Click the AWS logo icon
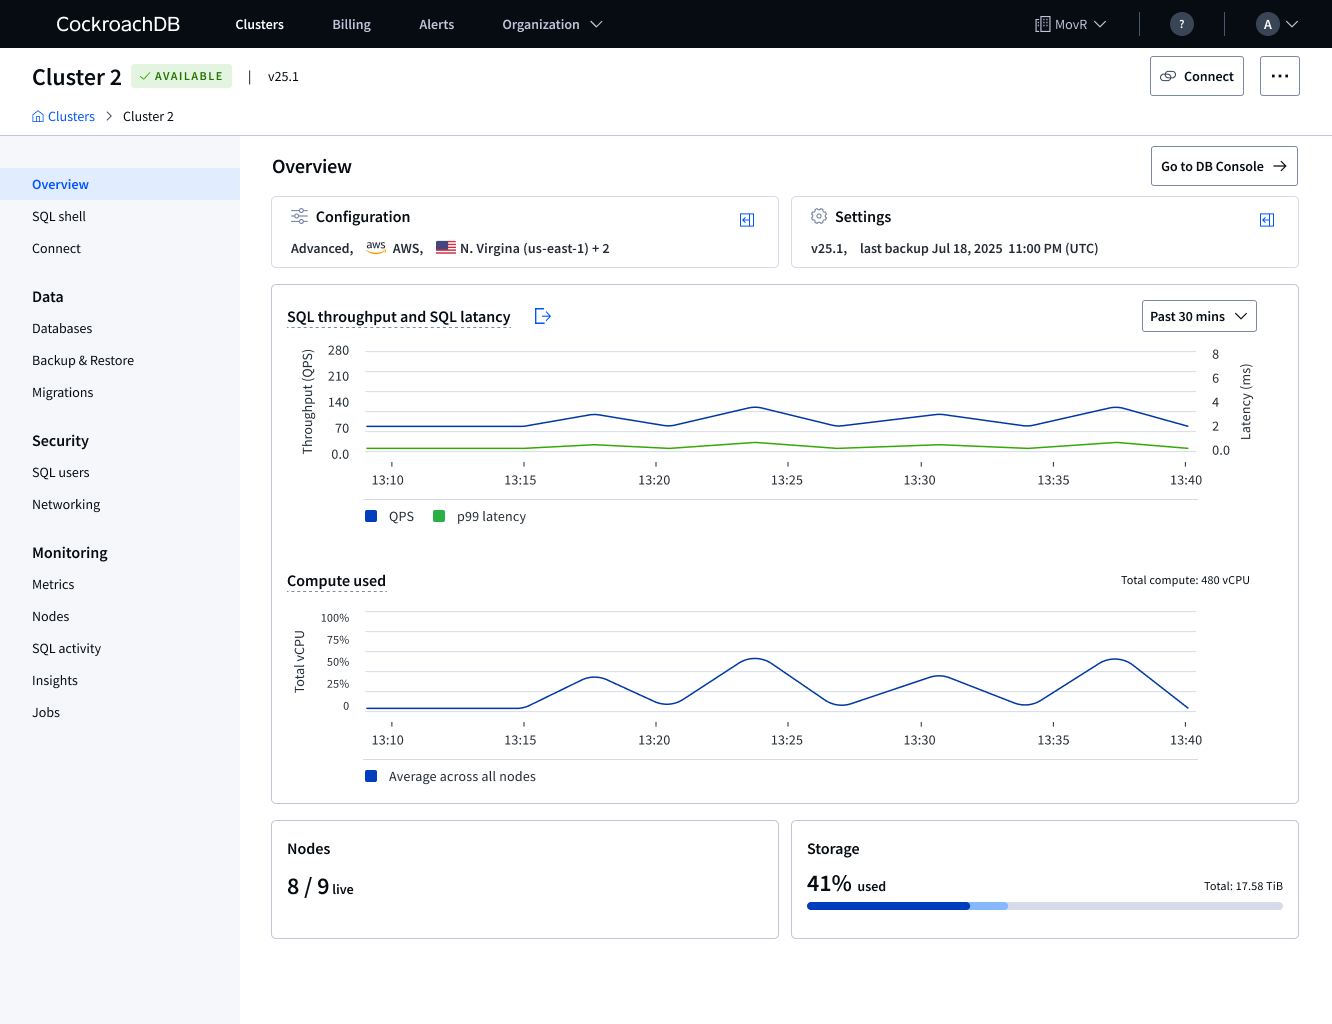 [376, 247]
